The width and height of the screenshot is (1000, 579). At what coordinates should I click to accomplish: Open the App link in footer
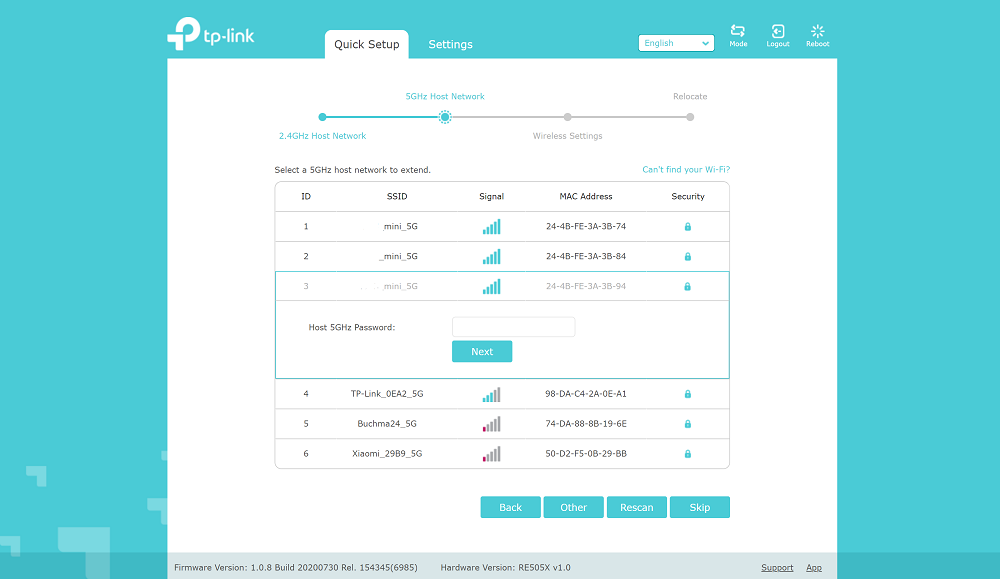[x=814, y=568]
